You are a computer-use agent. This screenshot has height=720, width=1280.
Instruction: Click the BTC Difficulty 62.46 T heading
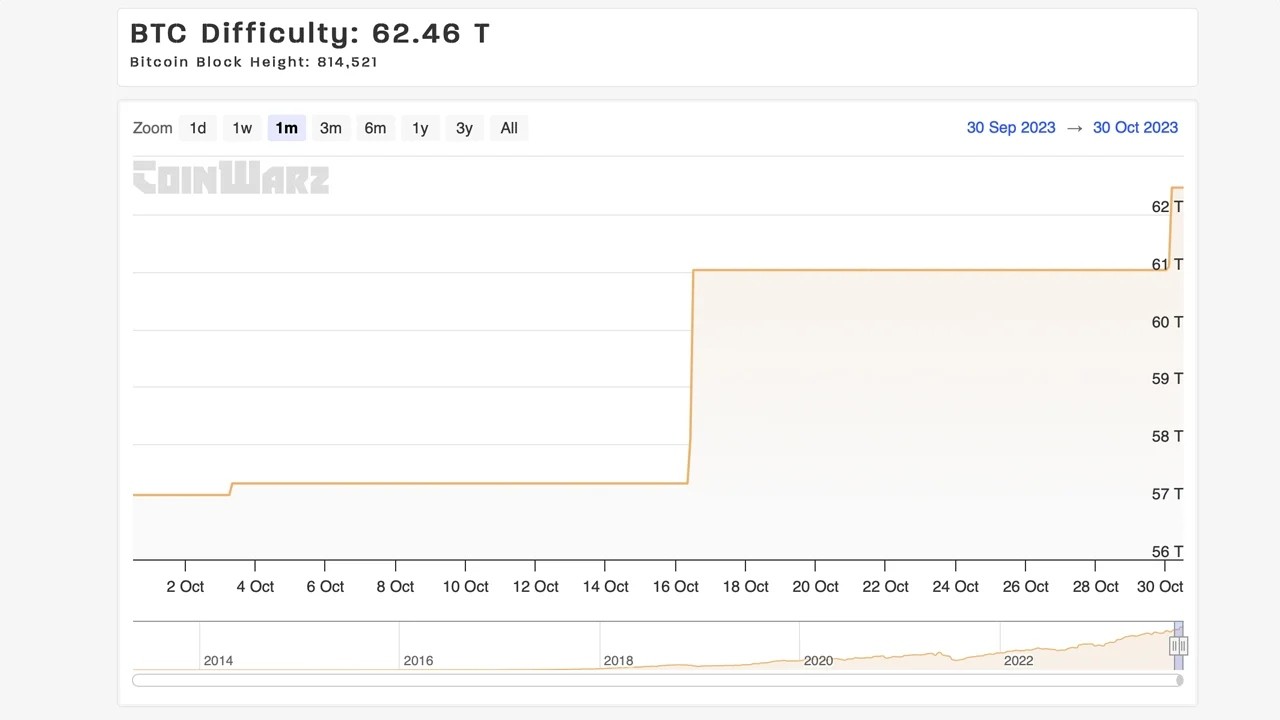[x=310, y=33]
